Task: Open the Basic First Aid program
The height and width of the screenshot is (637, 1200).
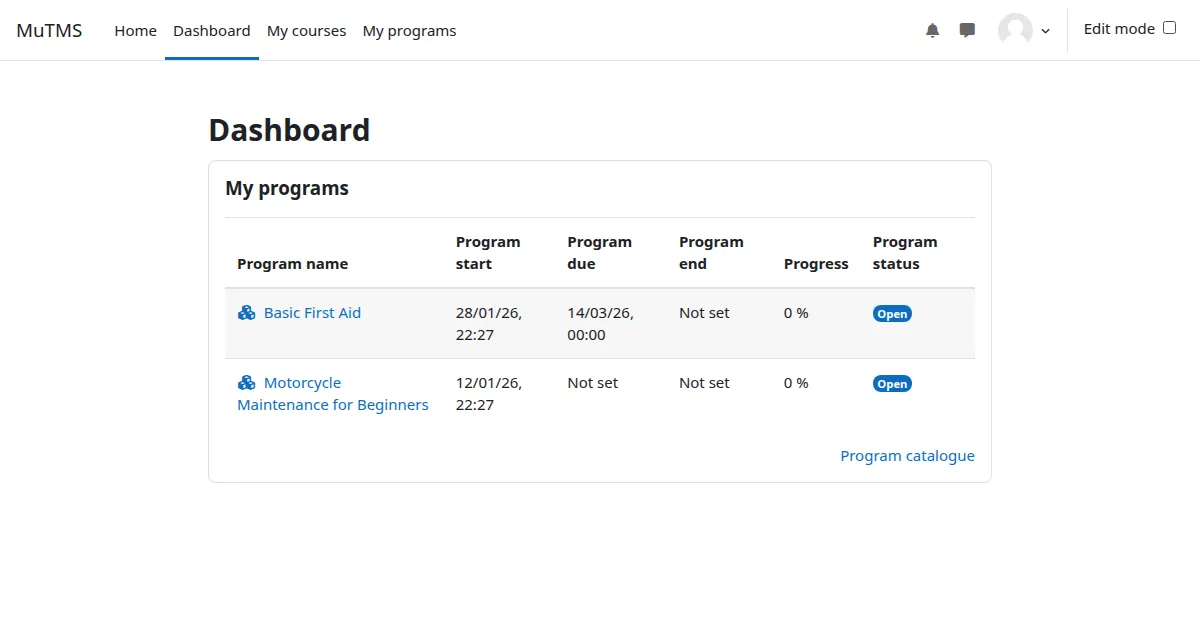Action: (312, 312)
